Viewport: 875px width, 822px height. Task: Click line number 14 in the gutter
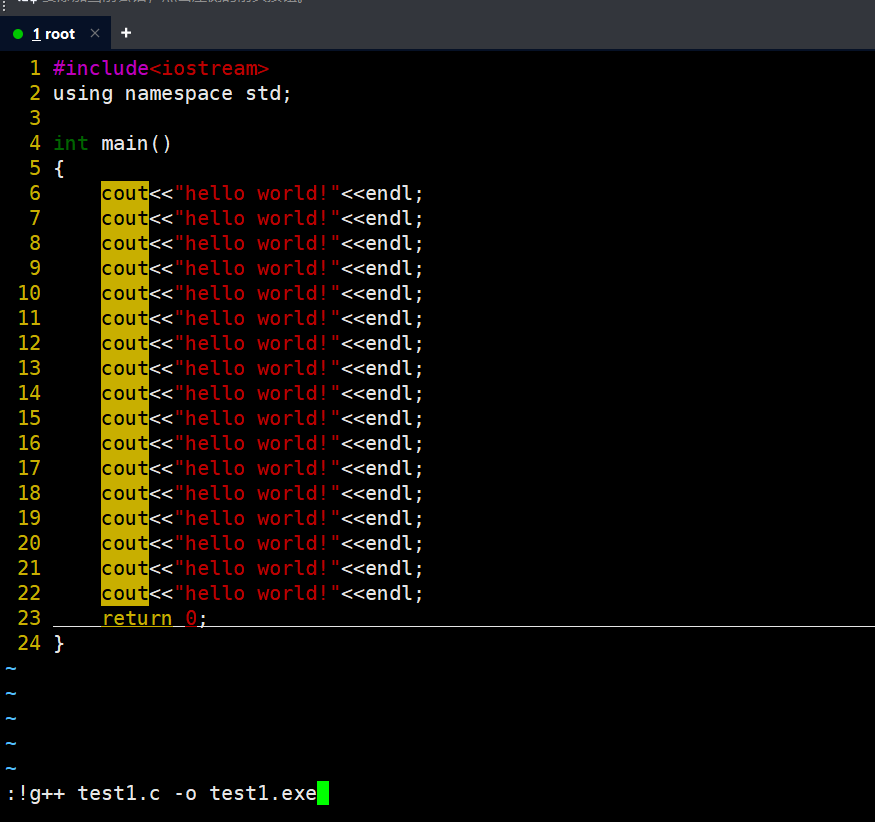[29, 393]
